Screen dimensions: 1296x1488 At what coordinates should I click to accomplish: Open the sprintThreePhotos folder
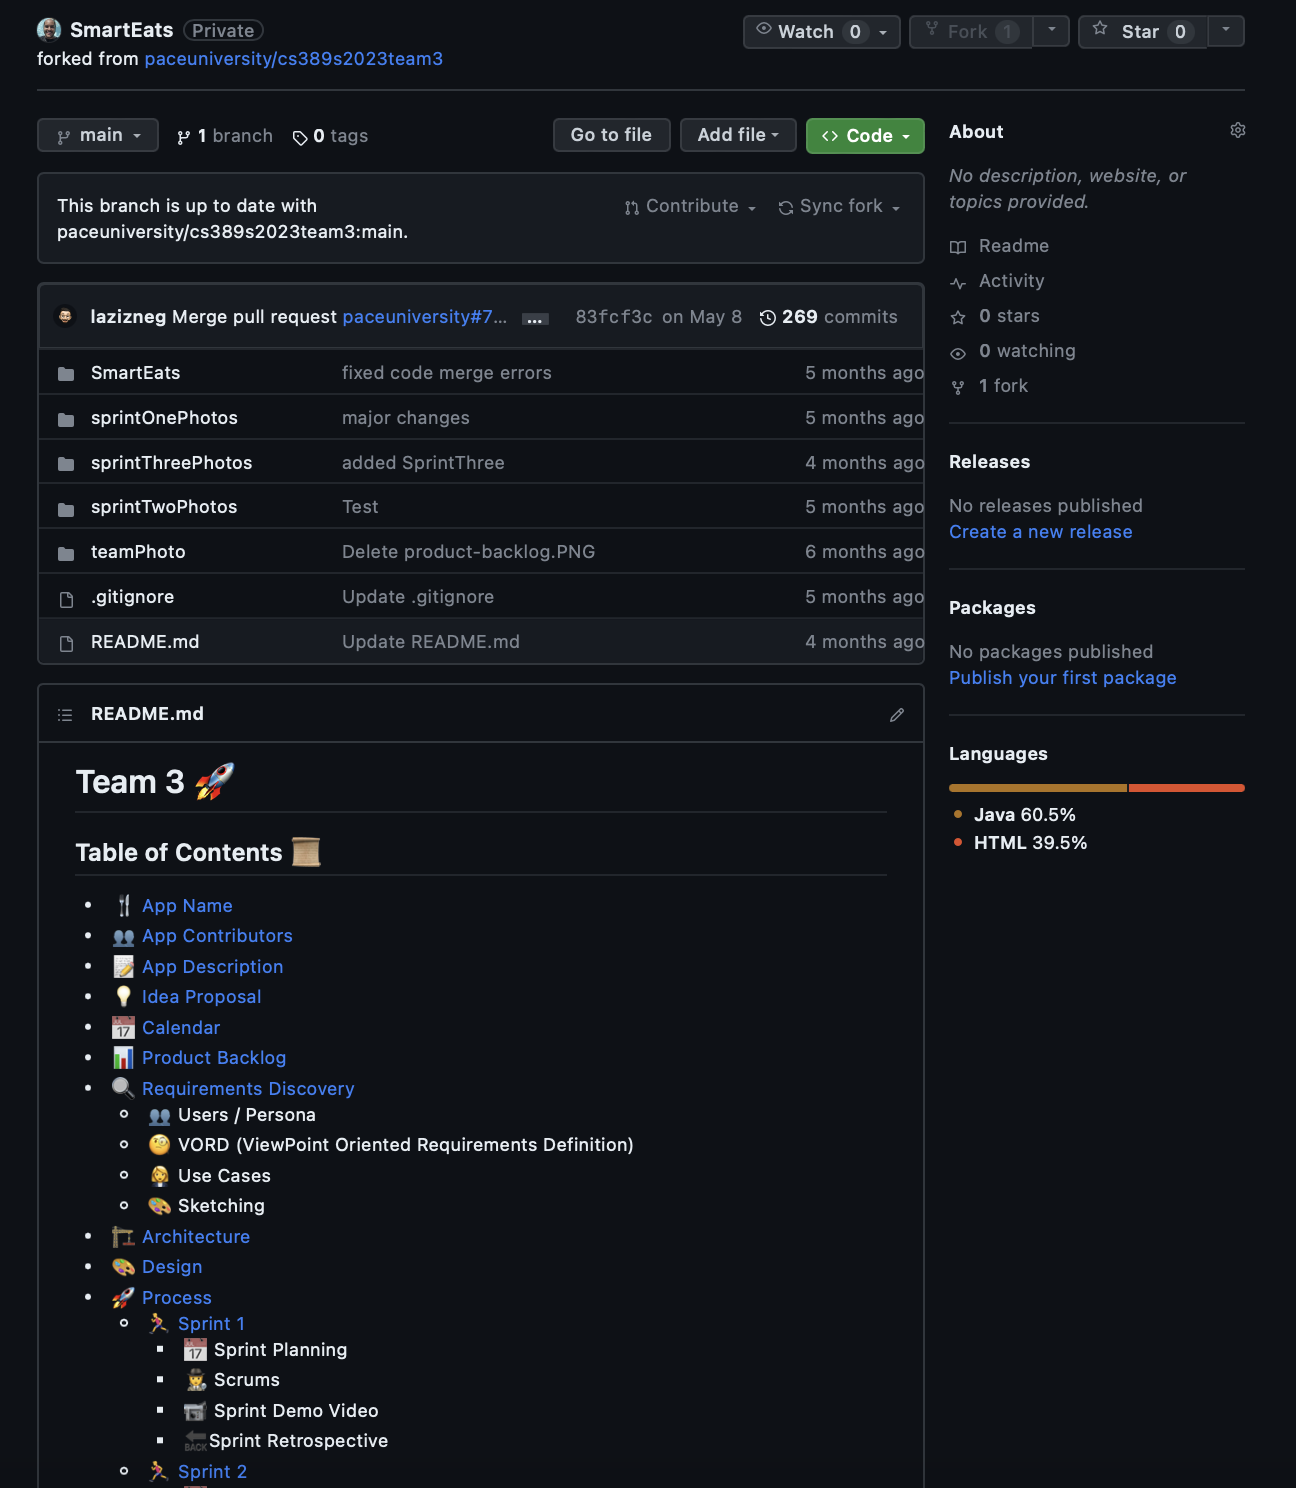point(171,463)
